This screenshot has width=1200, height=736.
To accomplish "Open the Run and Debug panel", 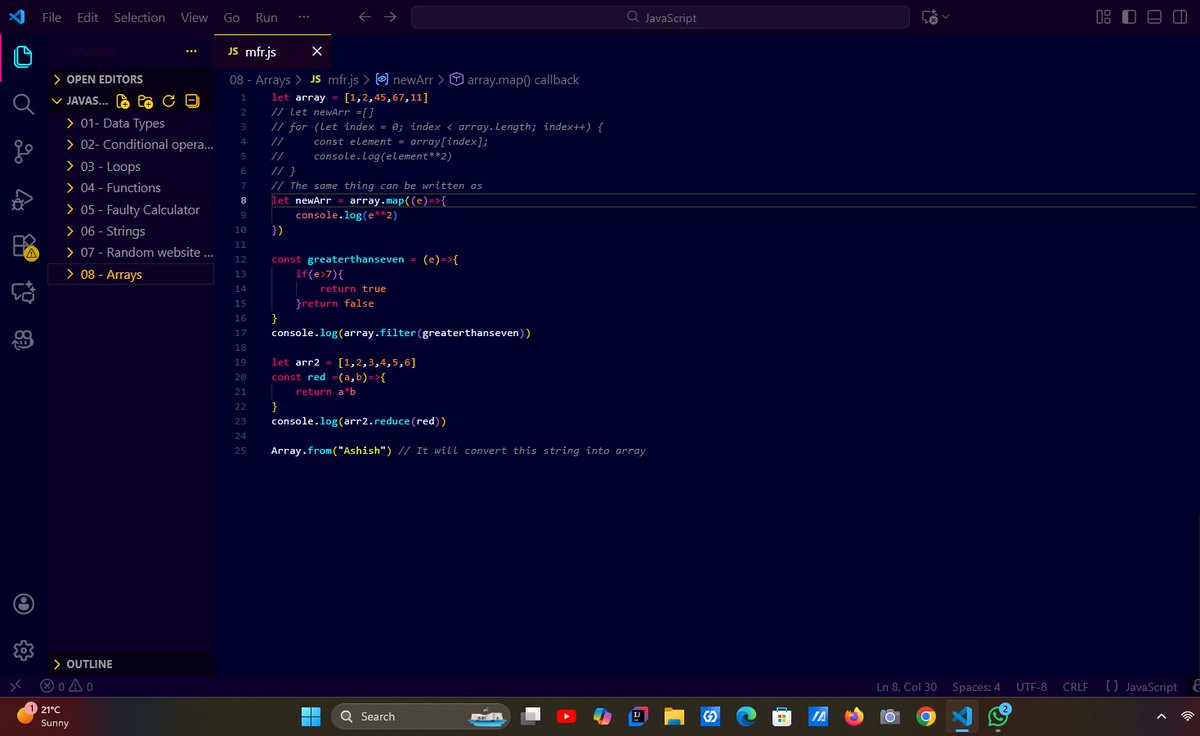I will [22, 198].
